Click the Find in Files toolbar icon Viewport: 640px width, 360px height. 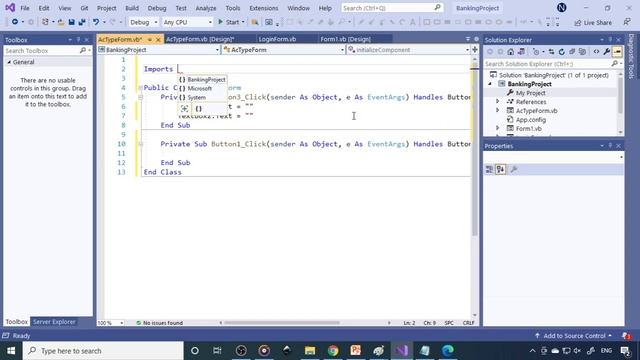click(x=255, y=22)
